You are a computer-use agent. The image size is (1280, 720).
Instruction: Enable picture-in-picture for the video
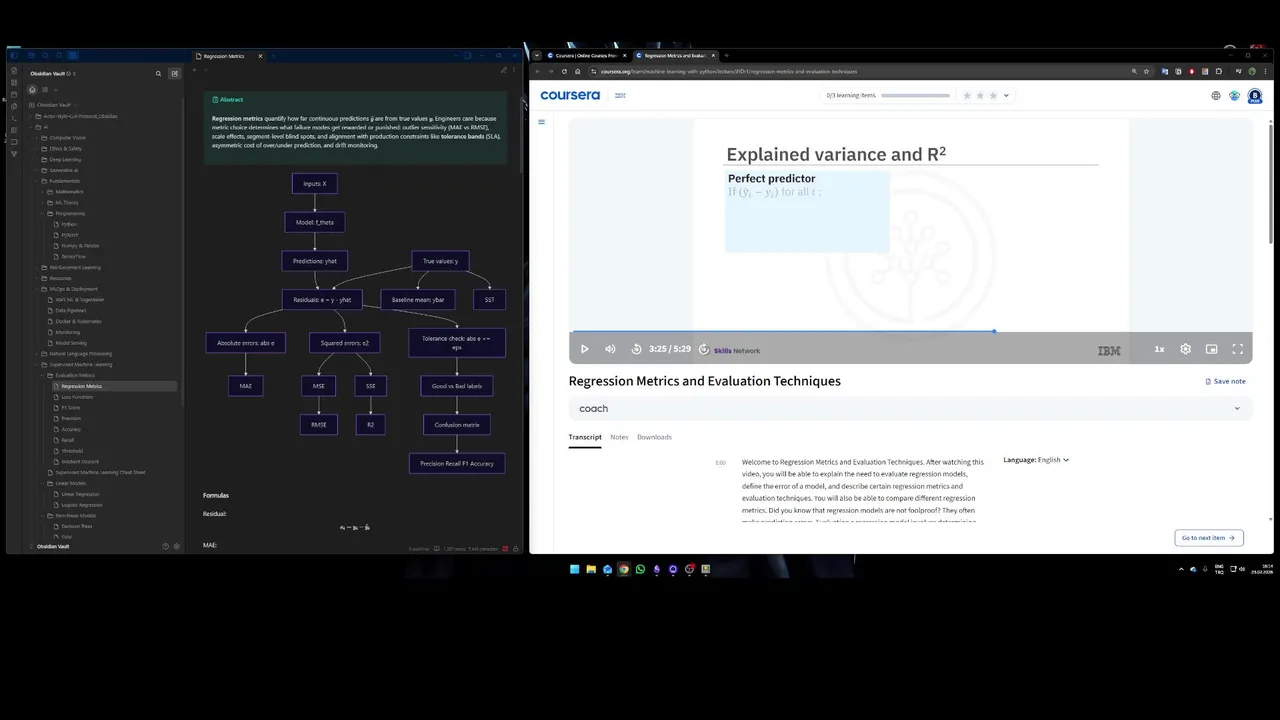click(x=1211, y=349)
